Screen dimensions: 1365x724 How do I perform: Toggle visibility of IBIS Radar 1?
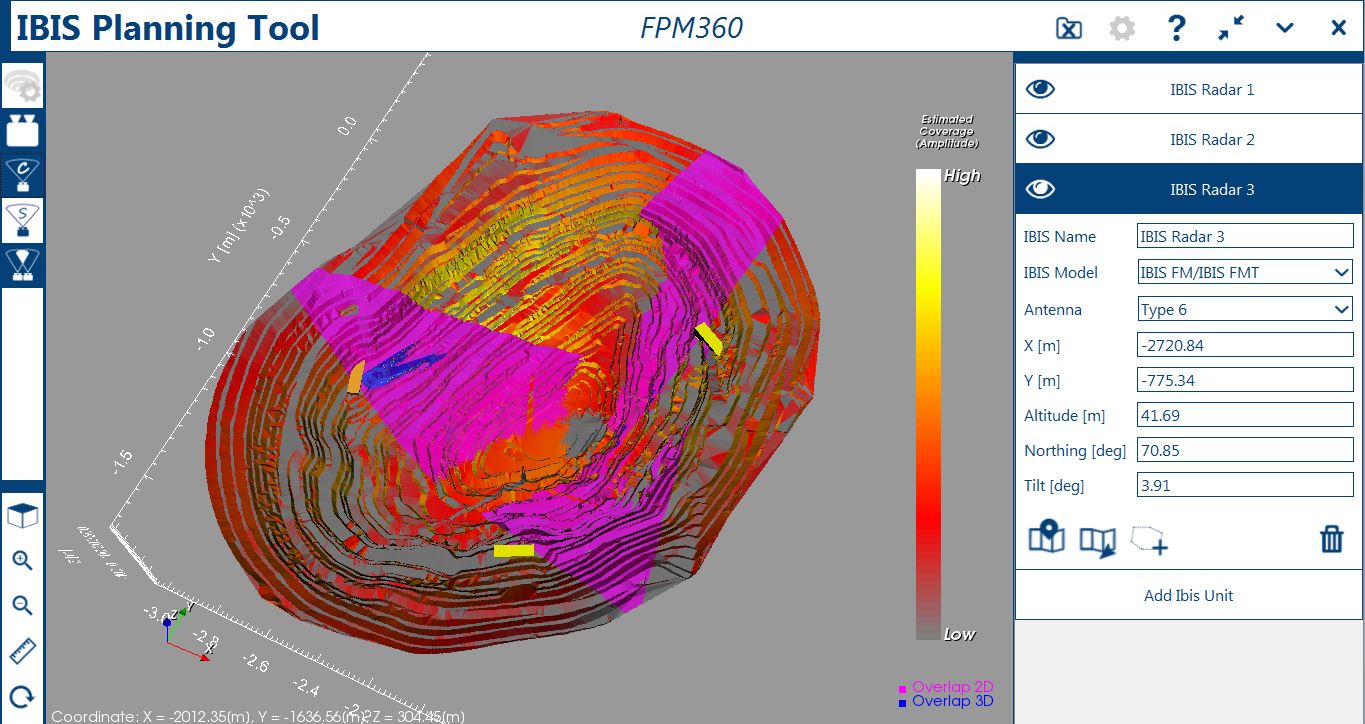1040,89
